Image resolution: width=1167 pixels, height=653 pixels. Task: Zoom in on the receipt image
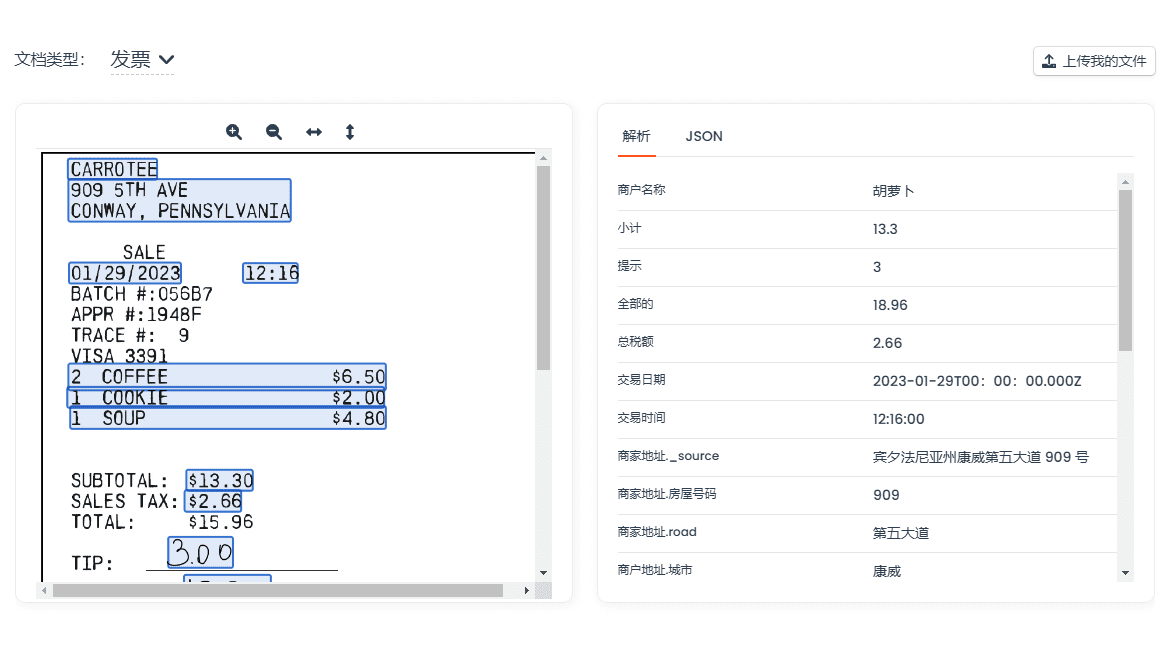tap(234, 132)
